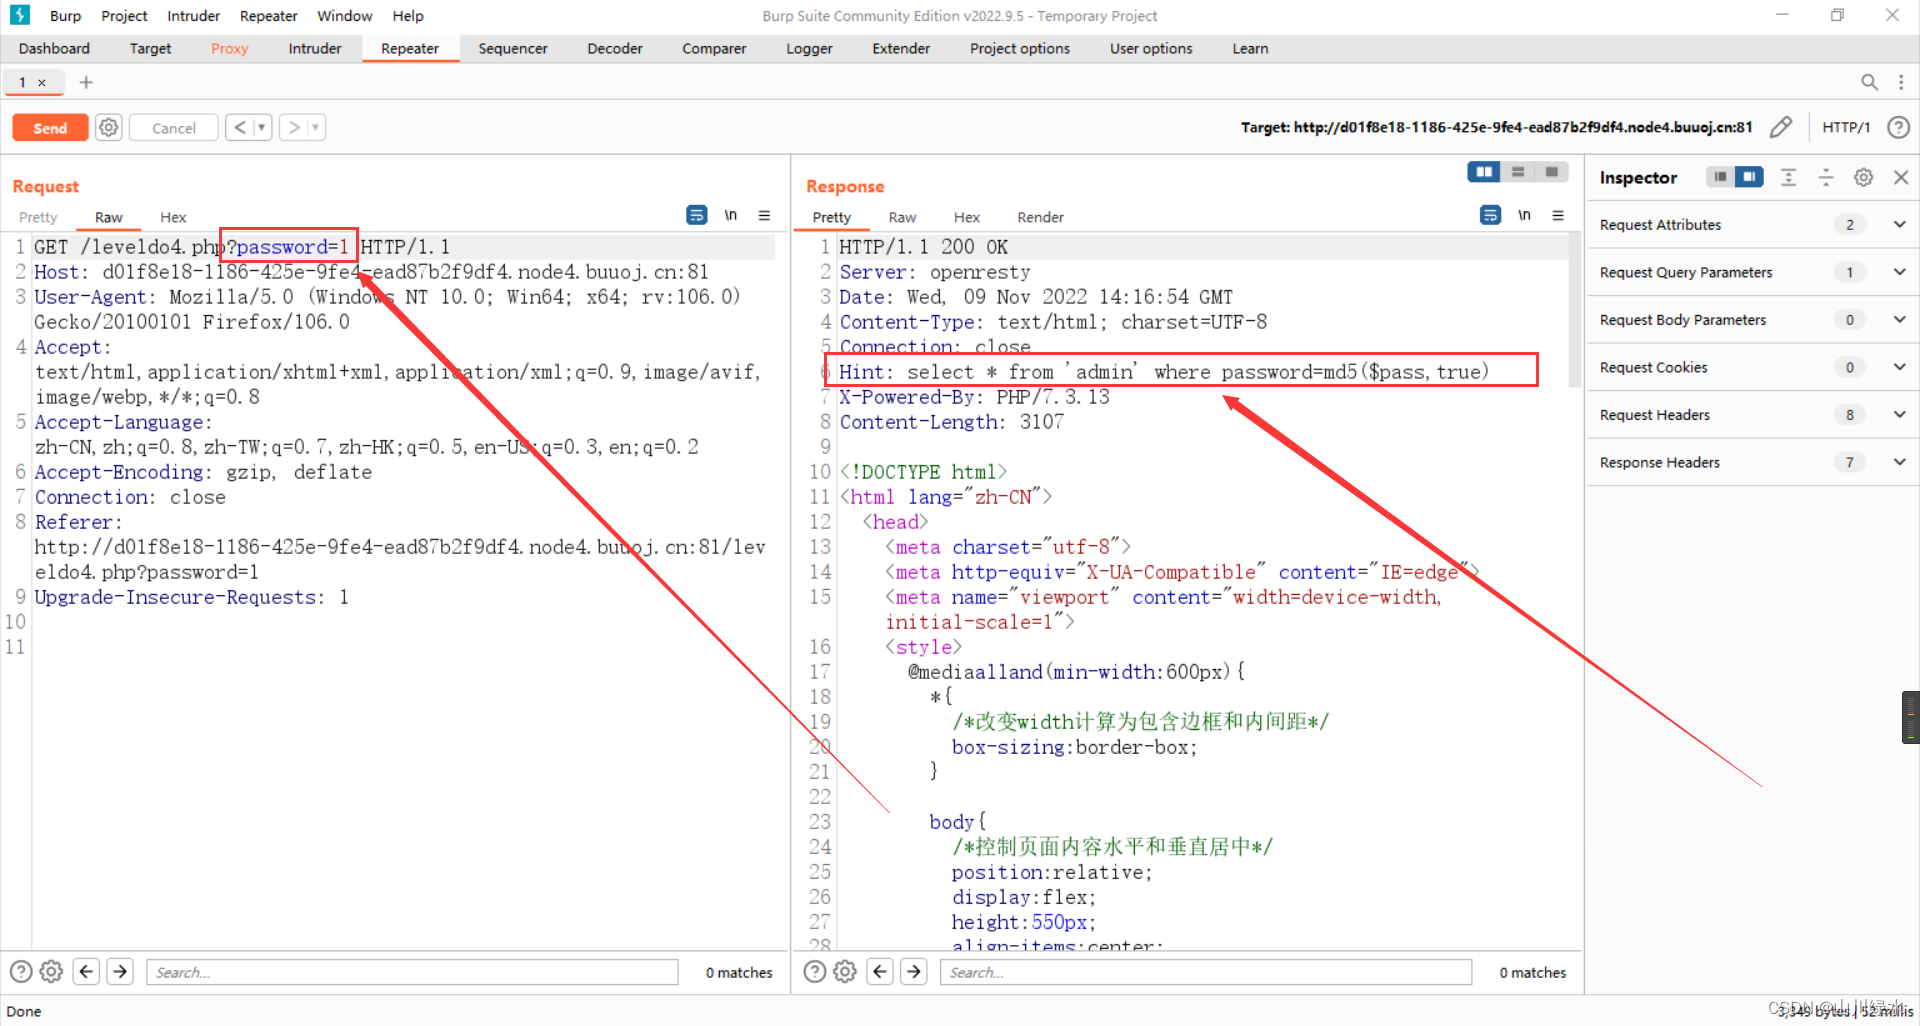Open response search settings gear
This screenshot has height=1026, width=1920.
pyautogui.click(x=846, y=971)
